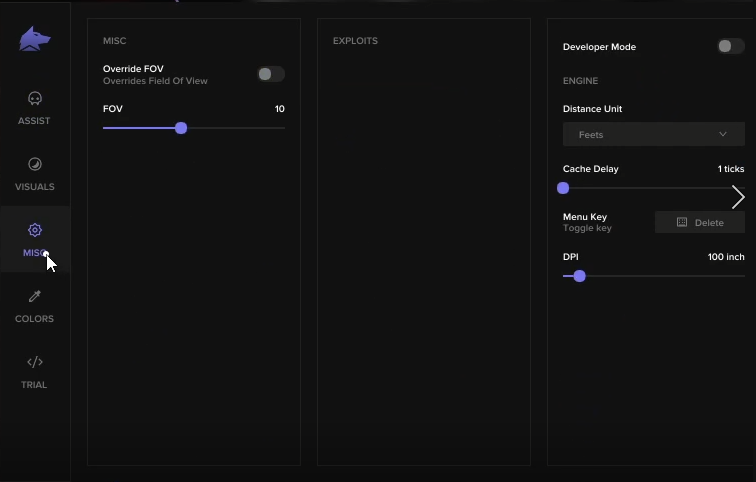This screenshot has width=756, height=482.
Task: Enable the Override FOV toggle
Action: point(270,74)
